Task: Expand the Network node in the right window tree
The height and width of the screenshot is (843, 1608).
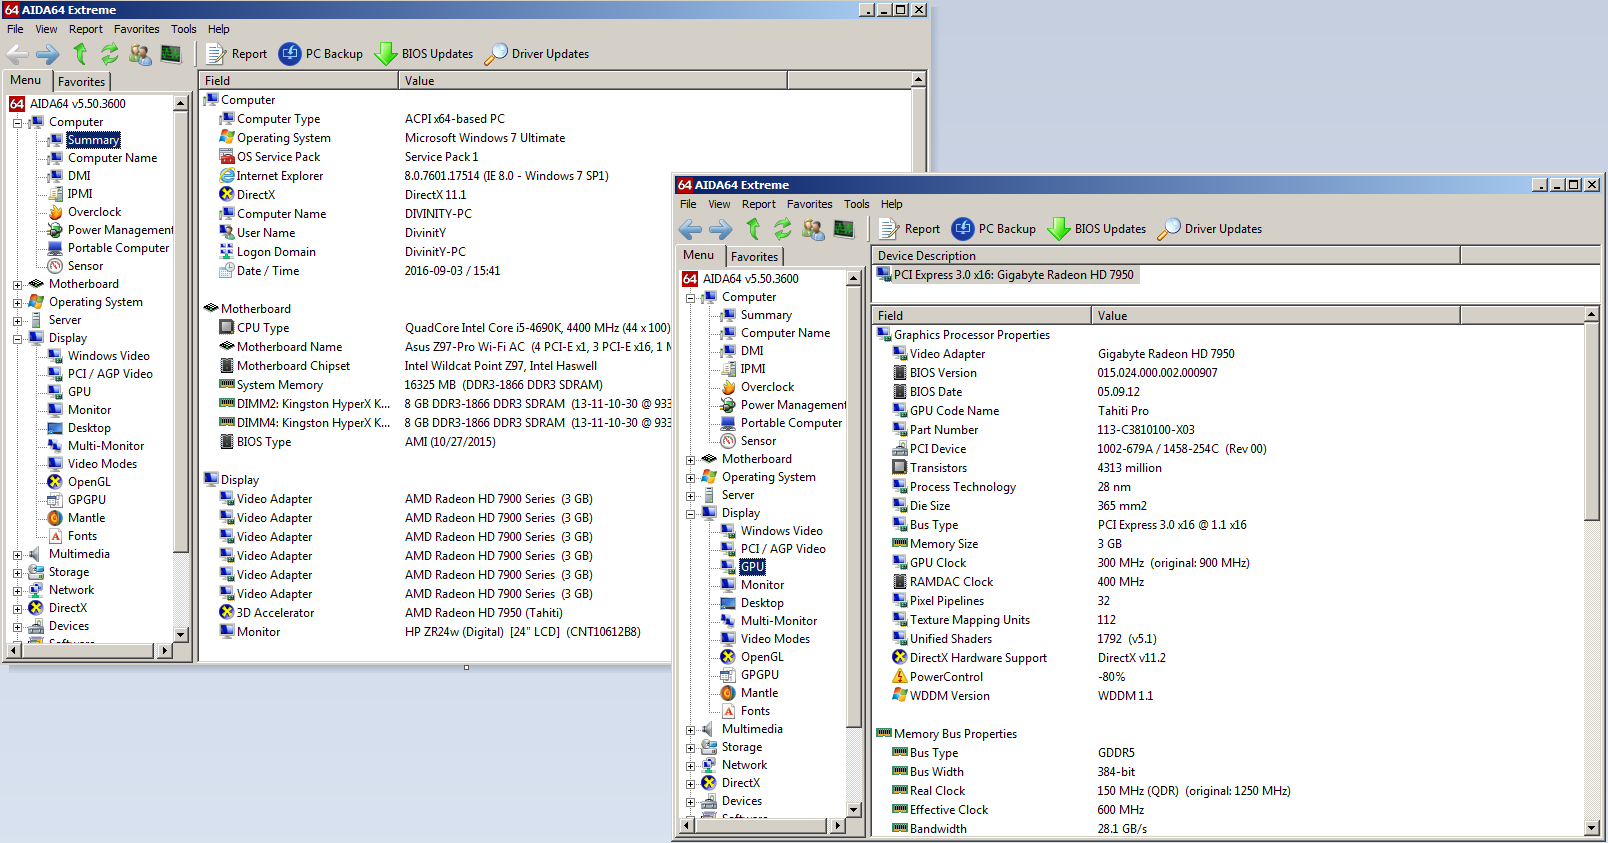Action: pos(690,766)
